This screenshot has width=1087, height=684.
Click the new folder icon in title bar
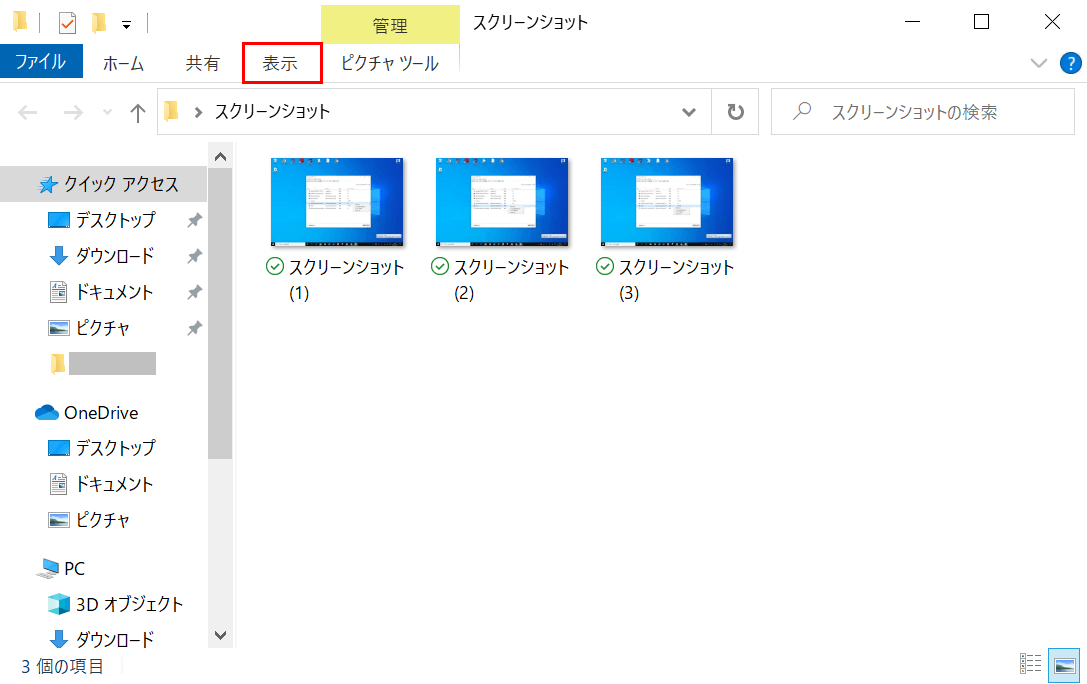click(99, 23)
